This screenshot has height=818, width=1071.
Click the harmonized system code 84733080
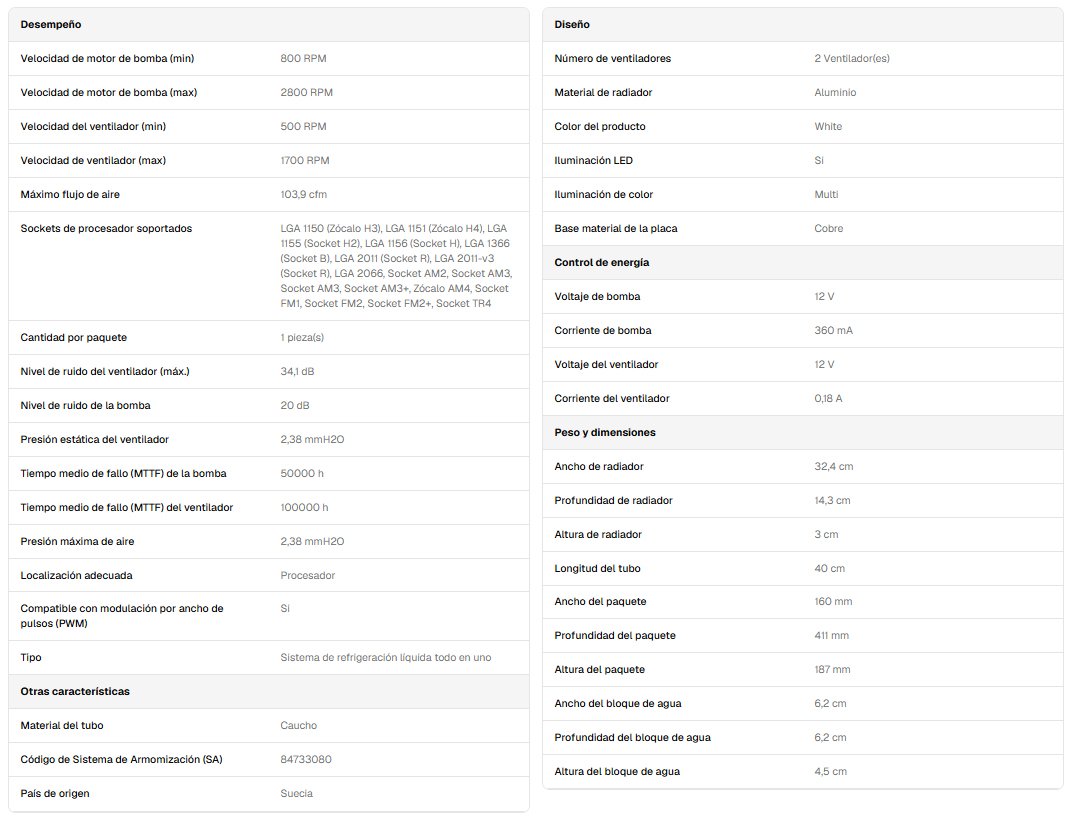306,759
